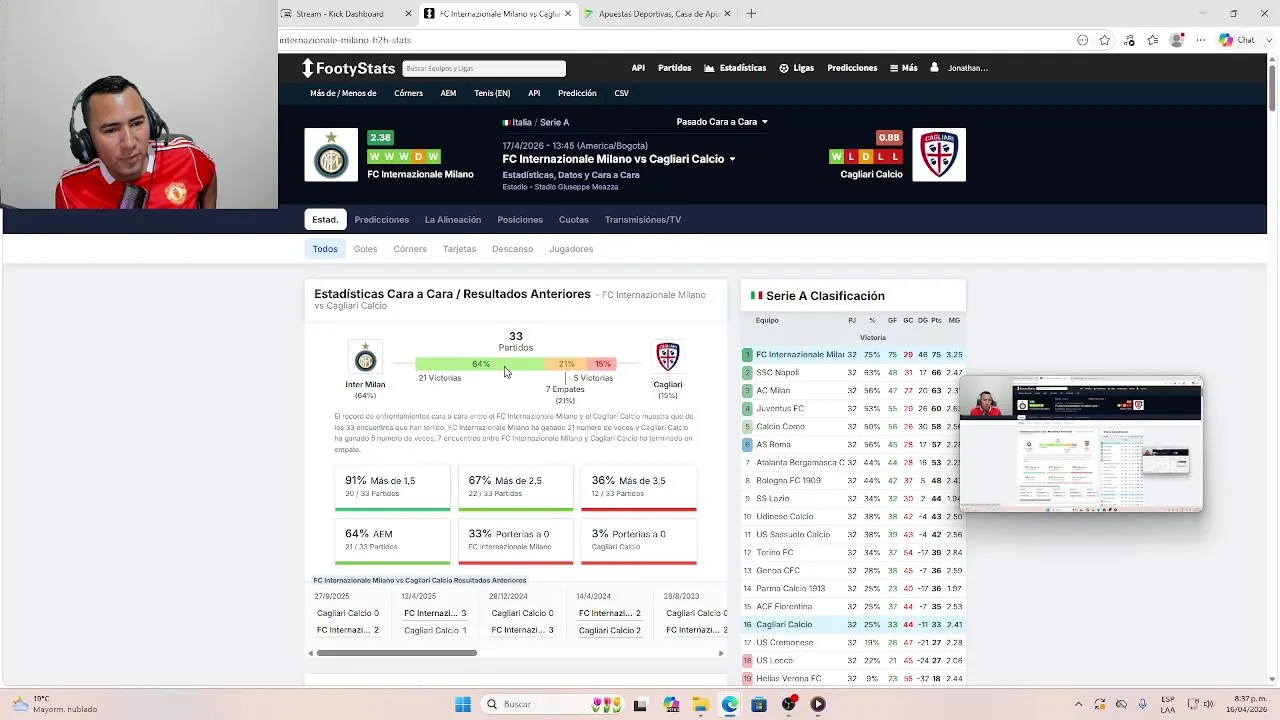Image resolution: width=1280 pixels, height=720 pixels.
Task: Click the 15% red losses bar segment
Action: [x=602, y=364]
